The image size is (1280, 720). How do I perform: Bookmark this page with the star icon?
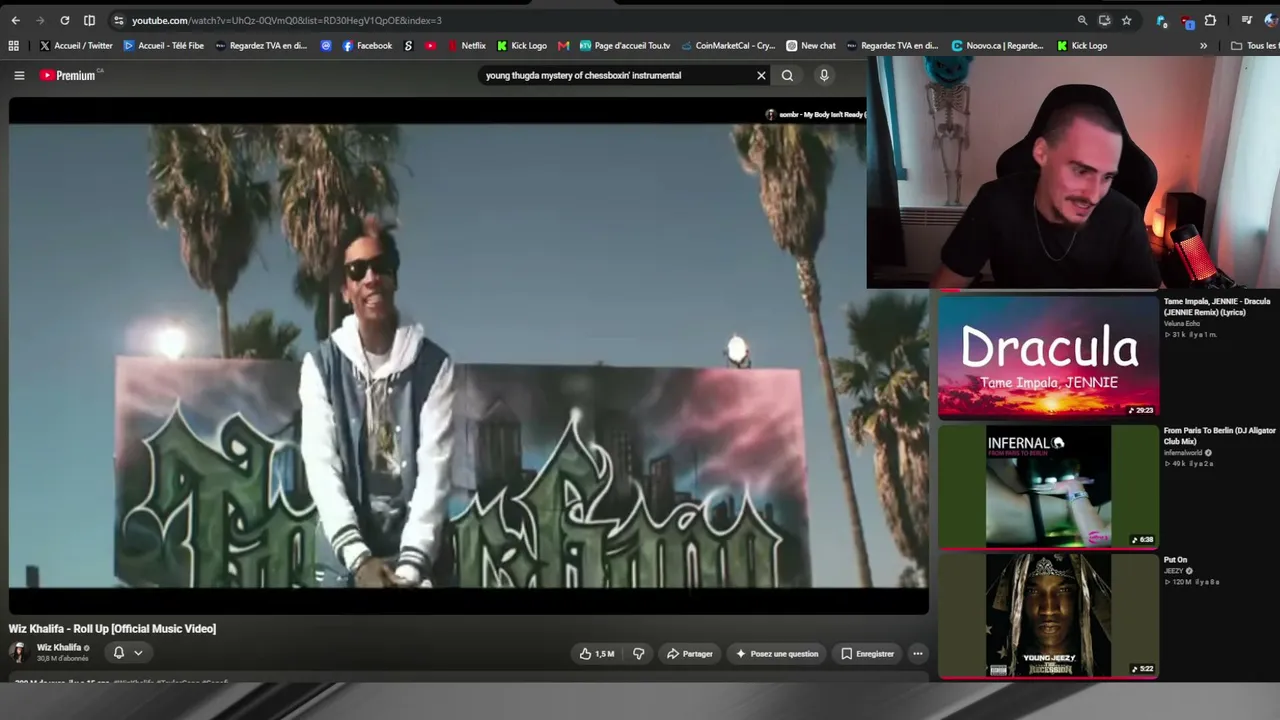point(1126,20)
